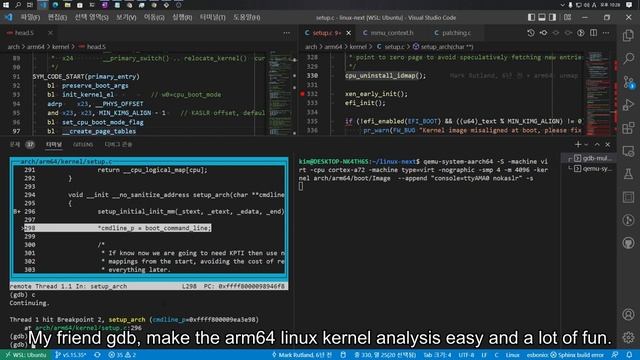Click the arch breadcrumb in setup.c editor

[311, 47]
